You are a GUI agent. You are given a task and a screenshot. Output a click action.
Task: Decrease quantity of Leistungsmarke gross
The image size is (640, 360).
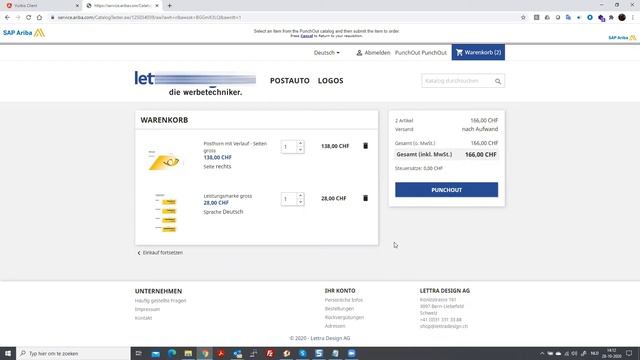tap(300, 202)
